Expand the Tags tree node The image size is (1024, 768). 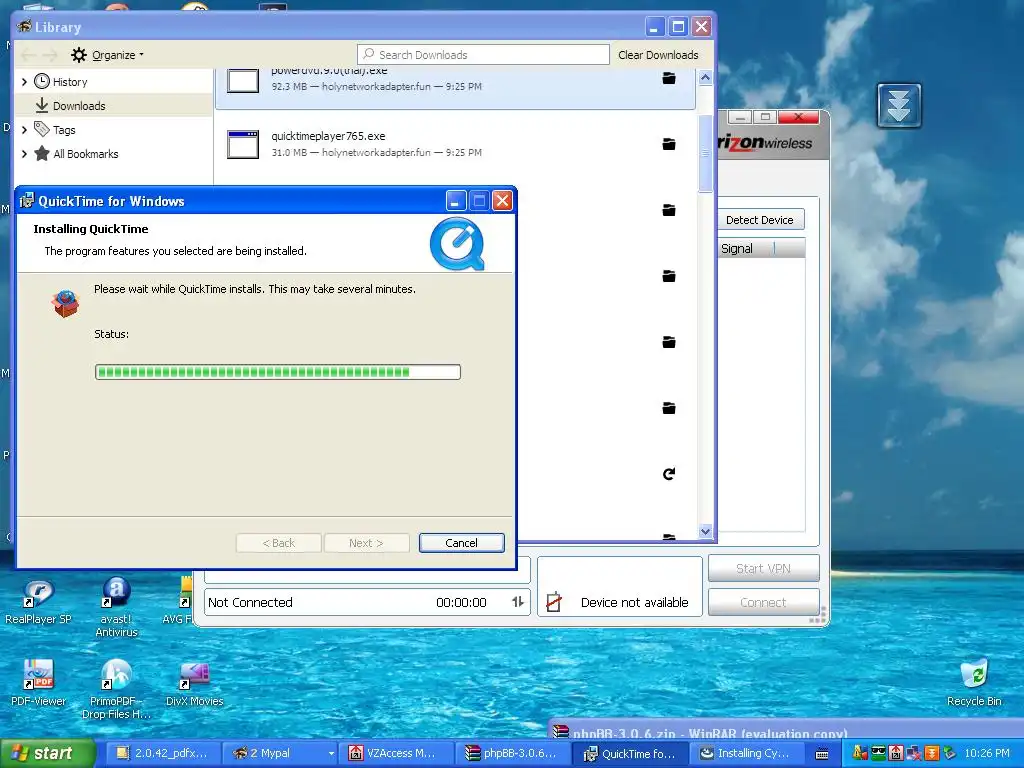(x=24, y=129)
